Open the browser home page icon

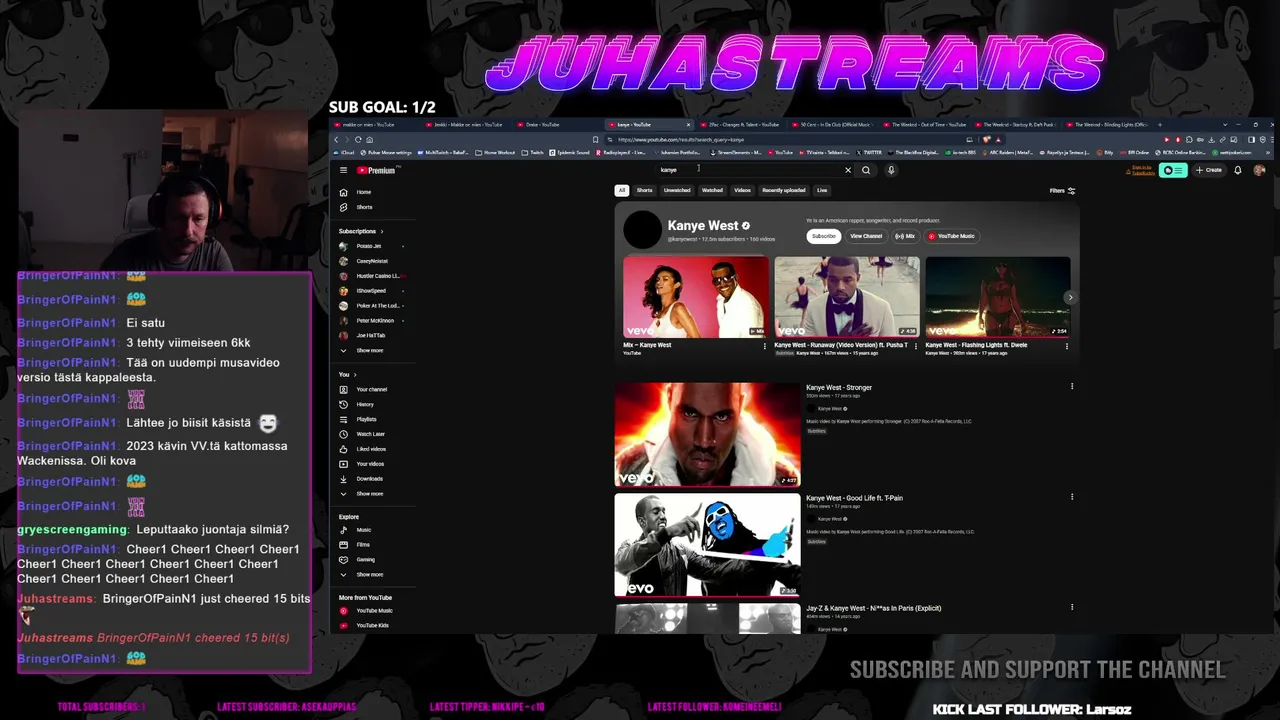pyautogui.click(x=370, y=139)
